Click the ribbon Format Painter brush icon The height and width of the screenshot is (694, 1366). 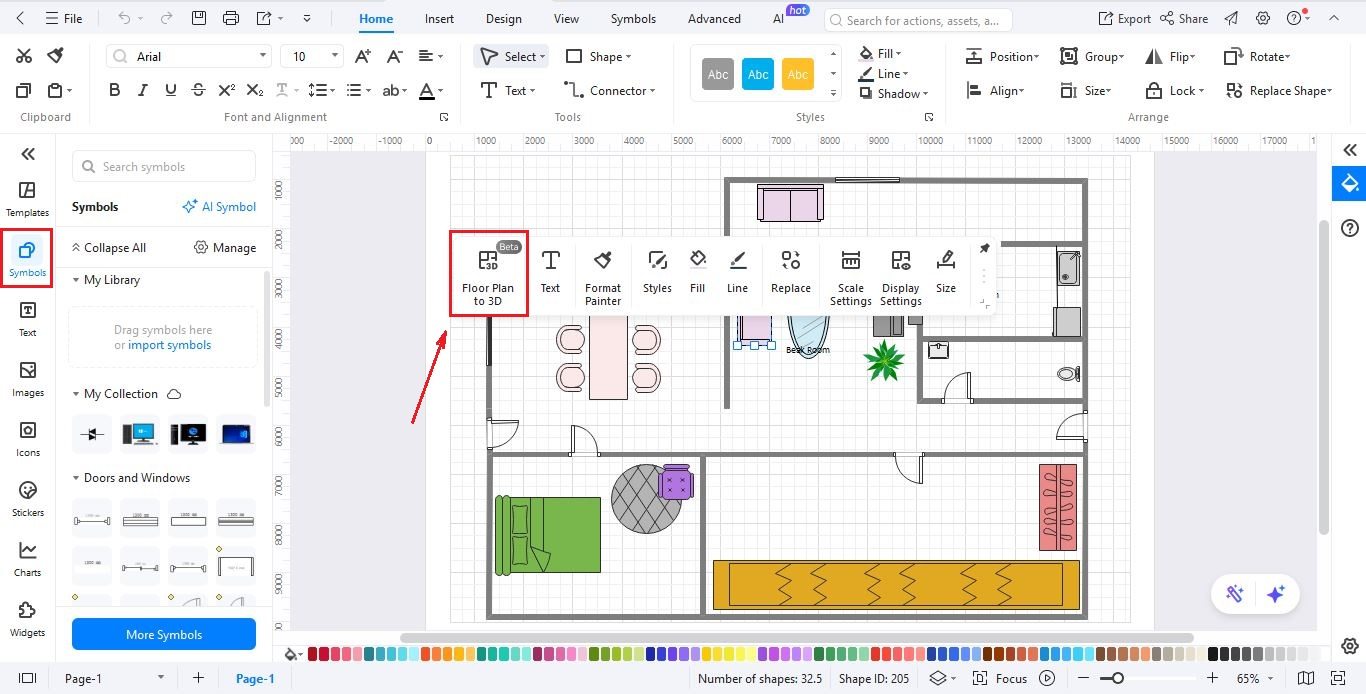click(x=56, y=56)
